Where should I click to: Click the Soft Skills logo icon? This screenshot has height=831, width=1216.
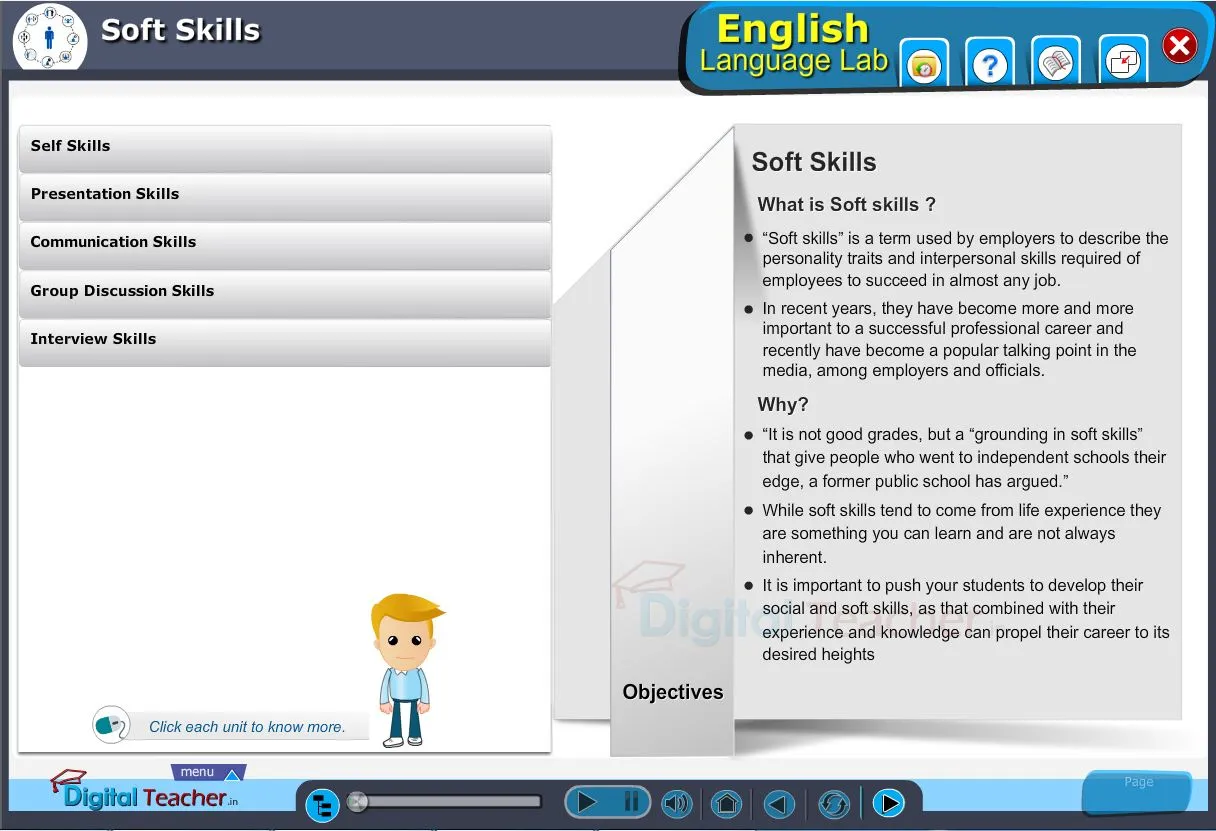click(x=50, y=37)
